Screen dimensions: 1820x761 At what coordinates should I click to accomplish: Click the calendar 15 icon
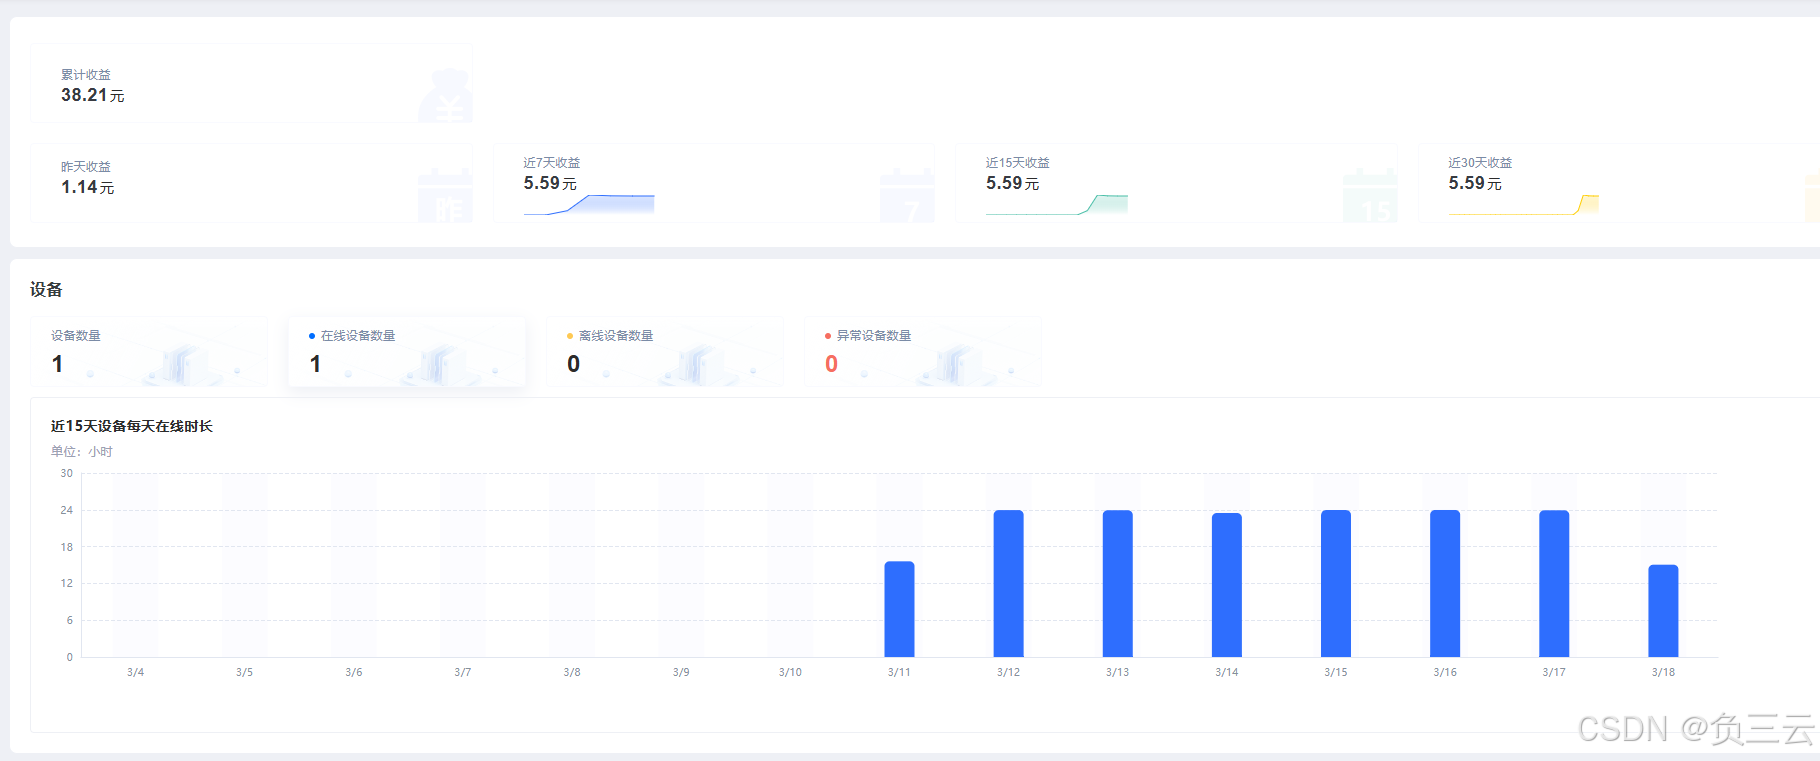1370,195
